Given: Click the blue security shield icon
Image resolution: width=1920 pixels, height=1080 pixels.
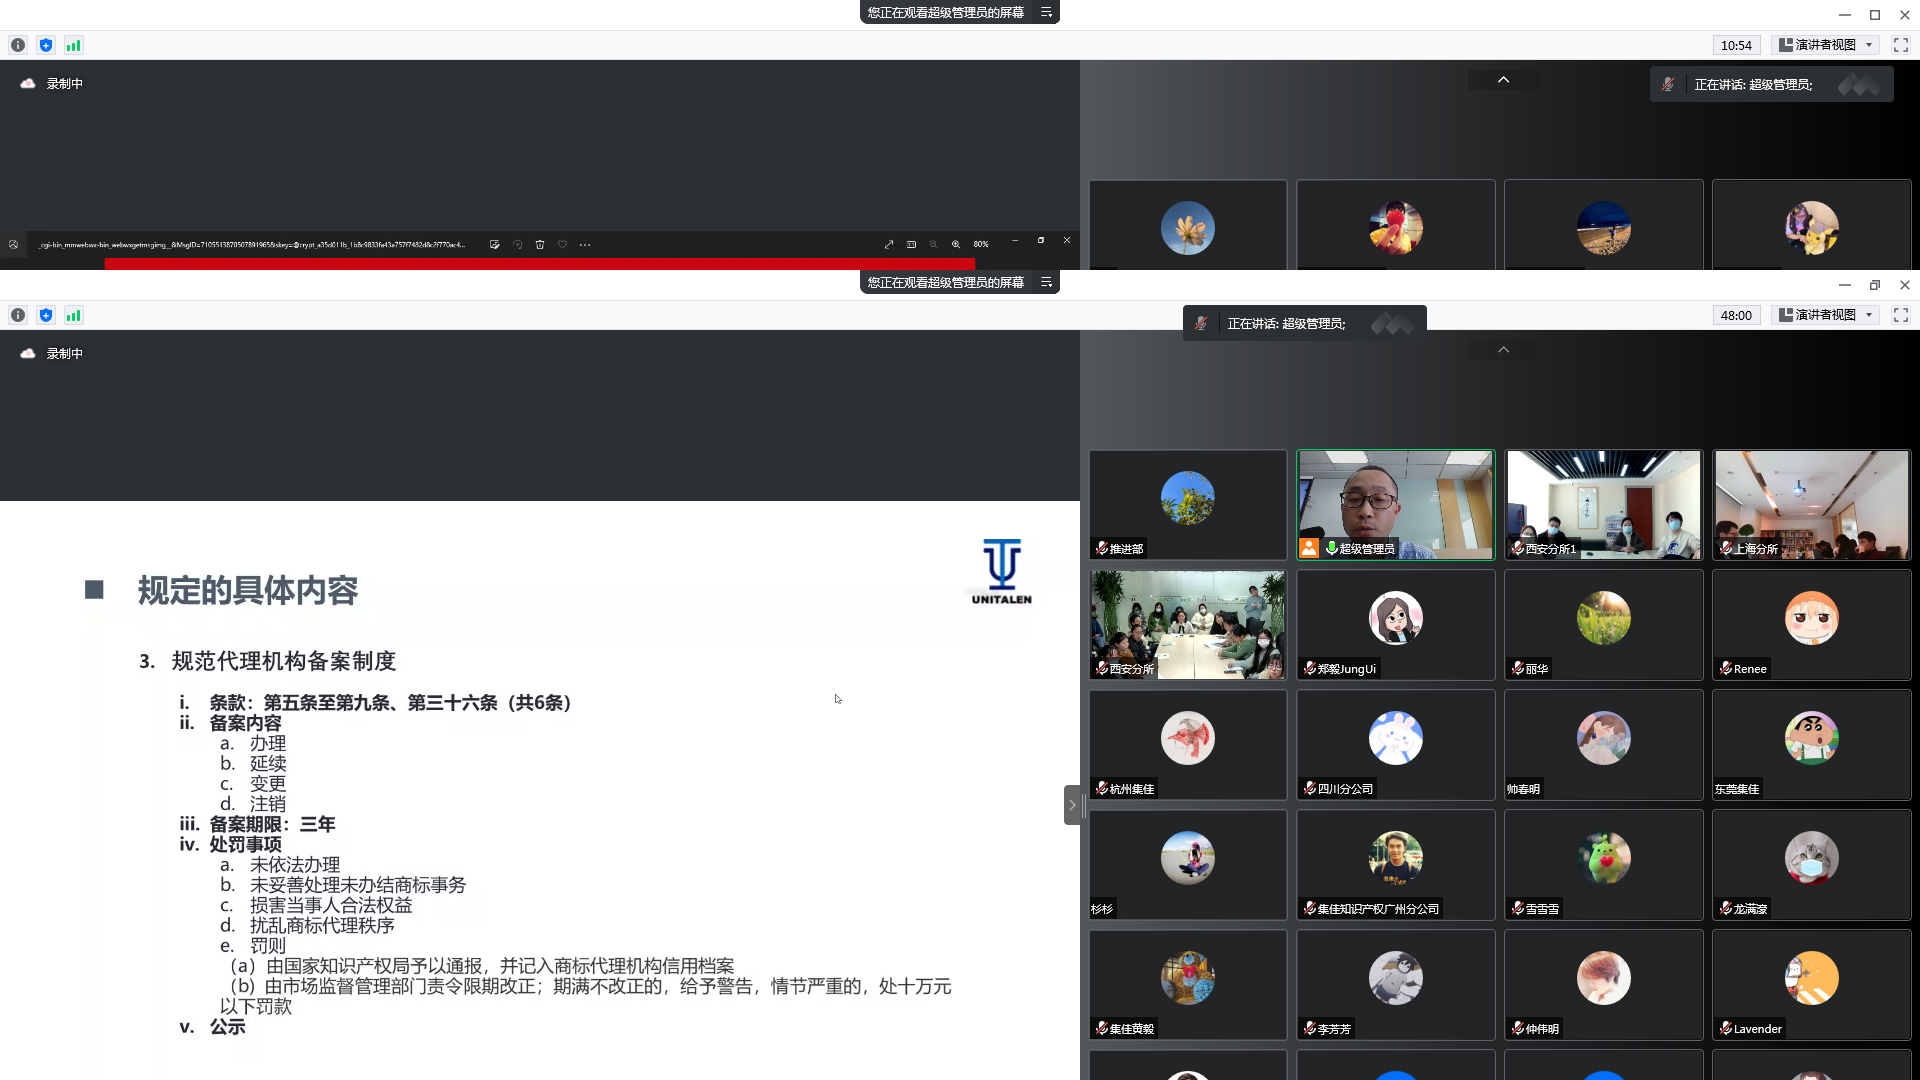Looking at the screenshot, I should point(46,315).
